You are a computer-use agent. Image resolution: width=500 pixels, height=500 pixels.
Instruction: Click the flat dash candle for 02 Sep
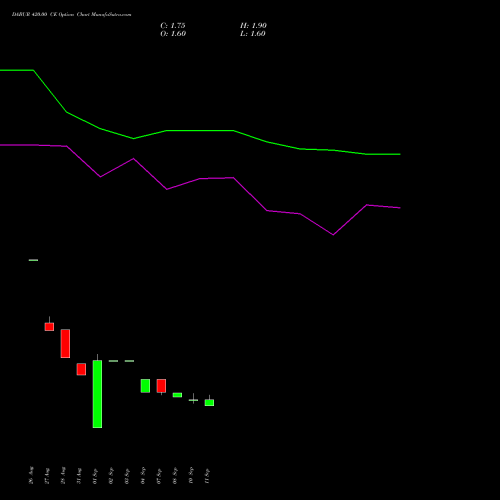pos(113,361)
